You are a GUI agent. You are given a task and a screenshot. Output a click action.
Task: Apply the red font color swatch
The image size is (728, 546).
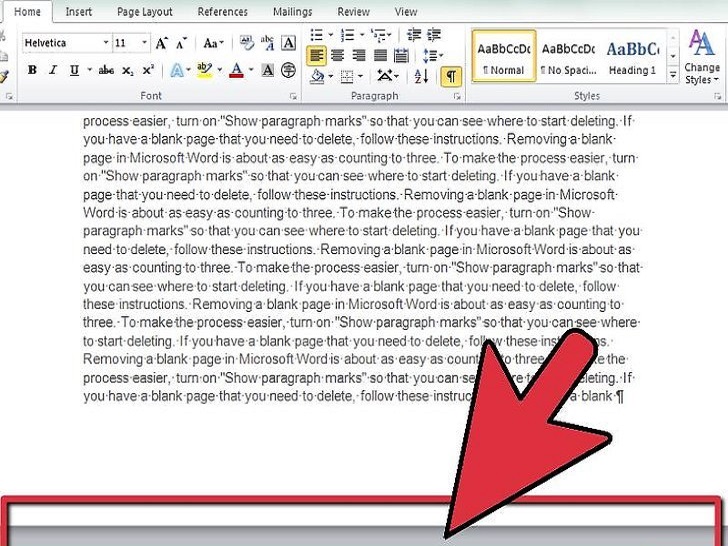pos(236,70)
